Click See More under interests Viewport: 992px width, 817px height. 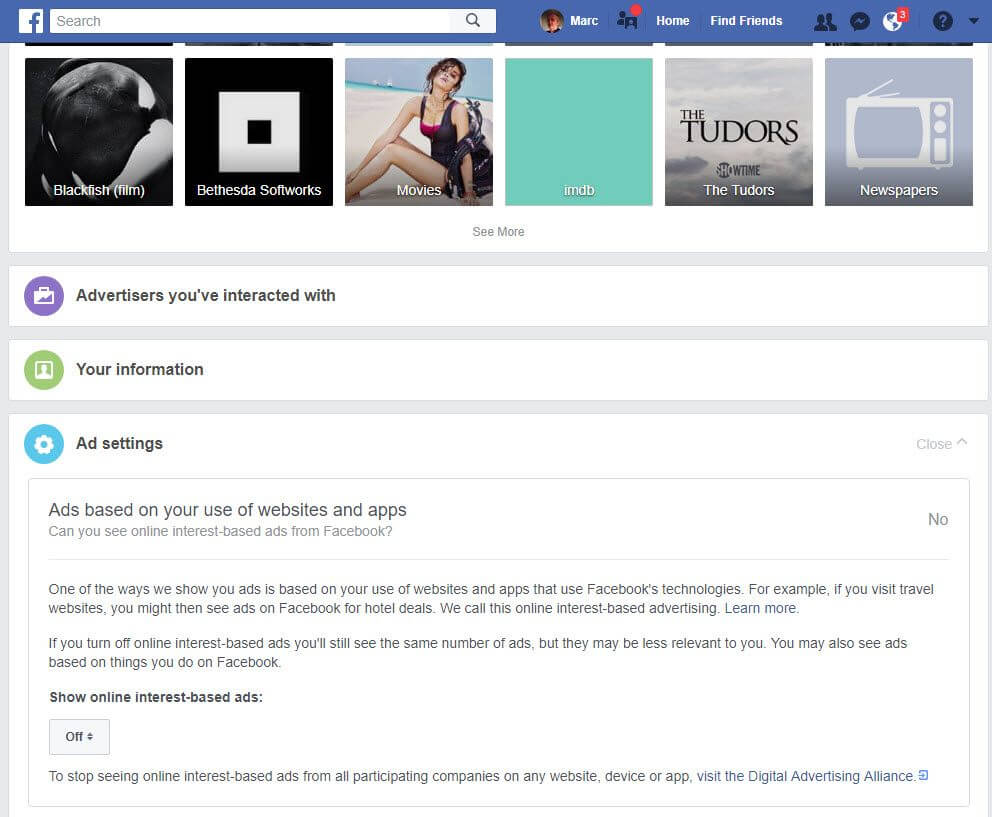tap(498, 232)
